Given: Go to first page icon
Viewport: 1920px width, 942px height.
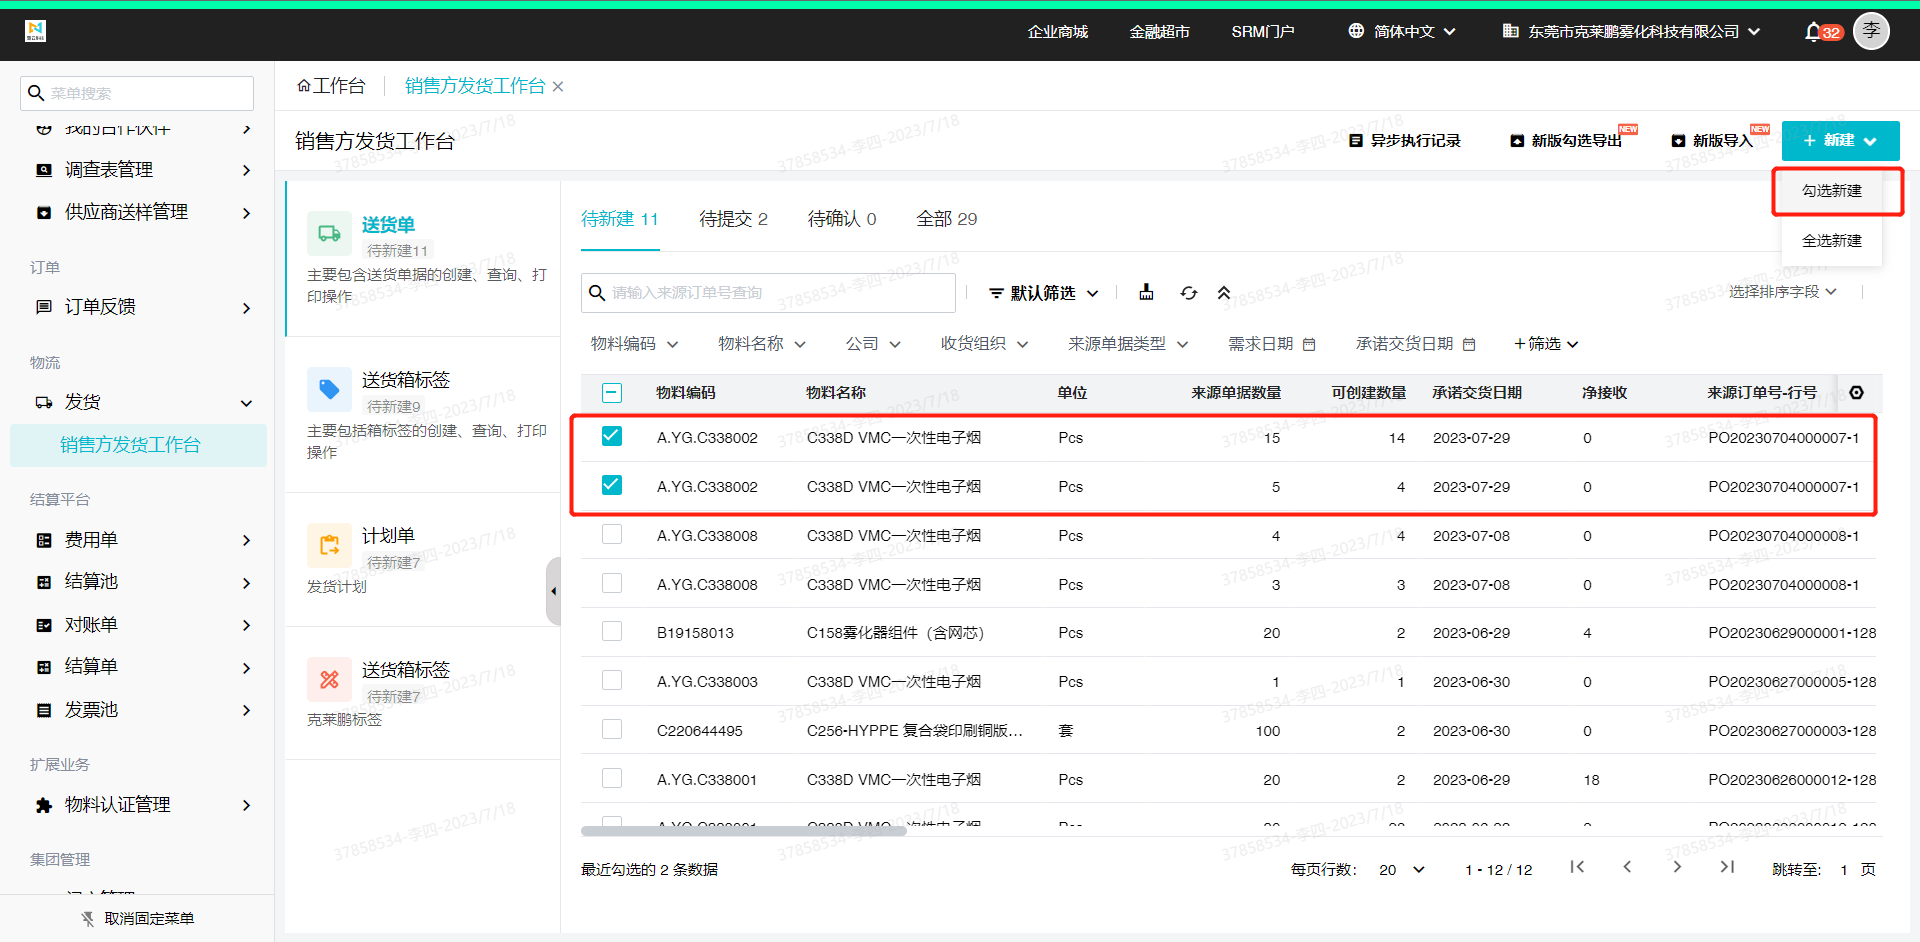Looking at the screenshot, I should [1577, 867].
